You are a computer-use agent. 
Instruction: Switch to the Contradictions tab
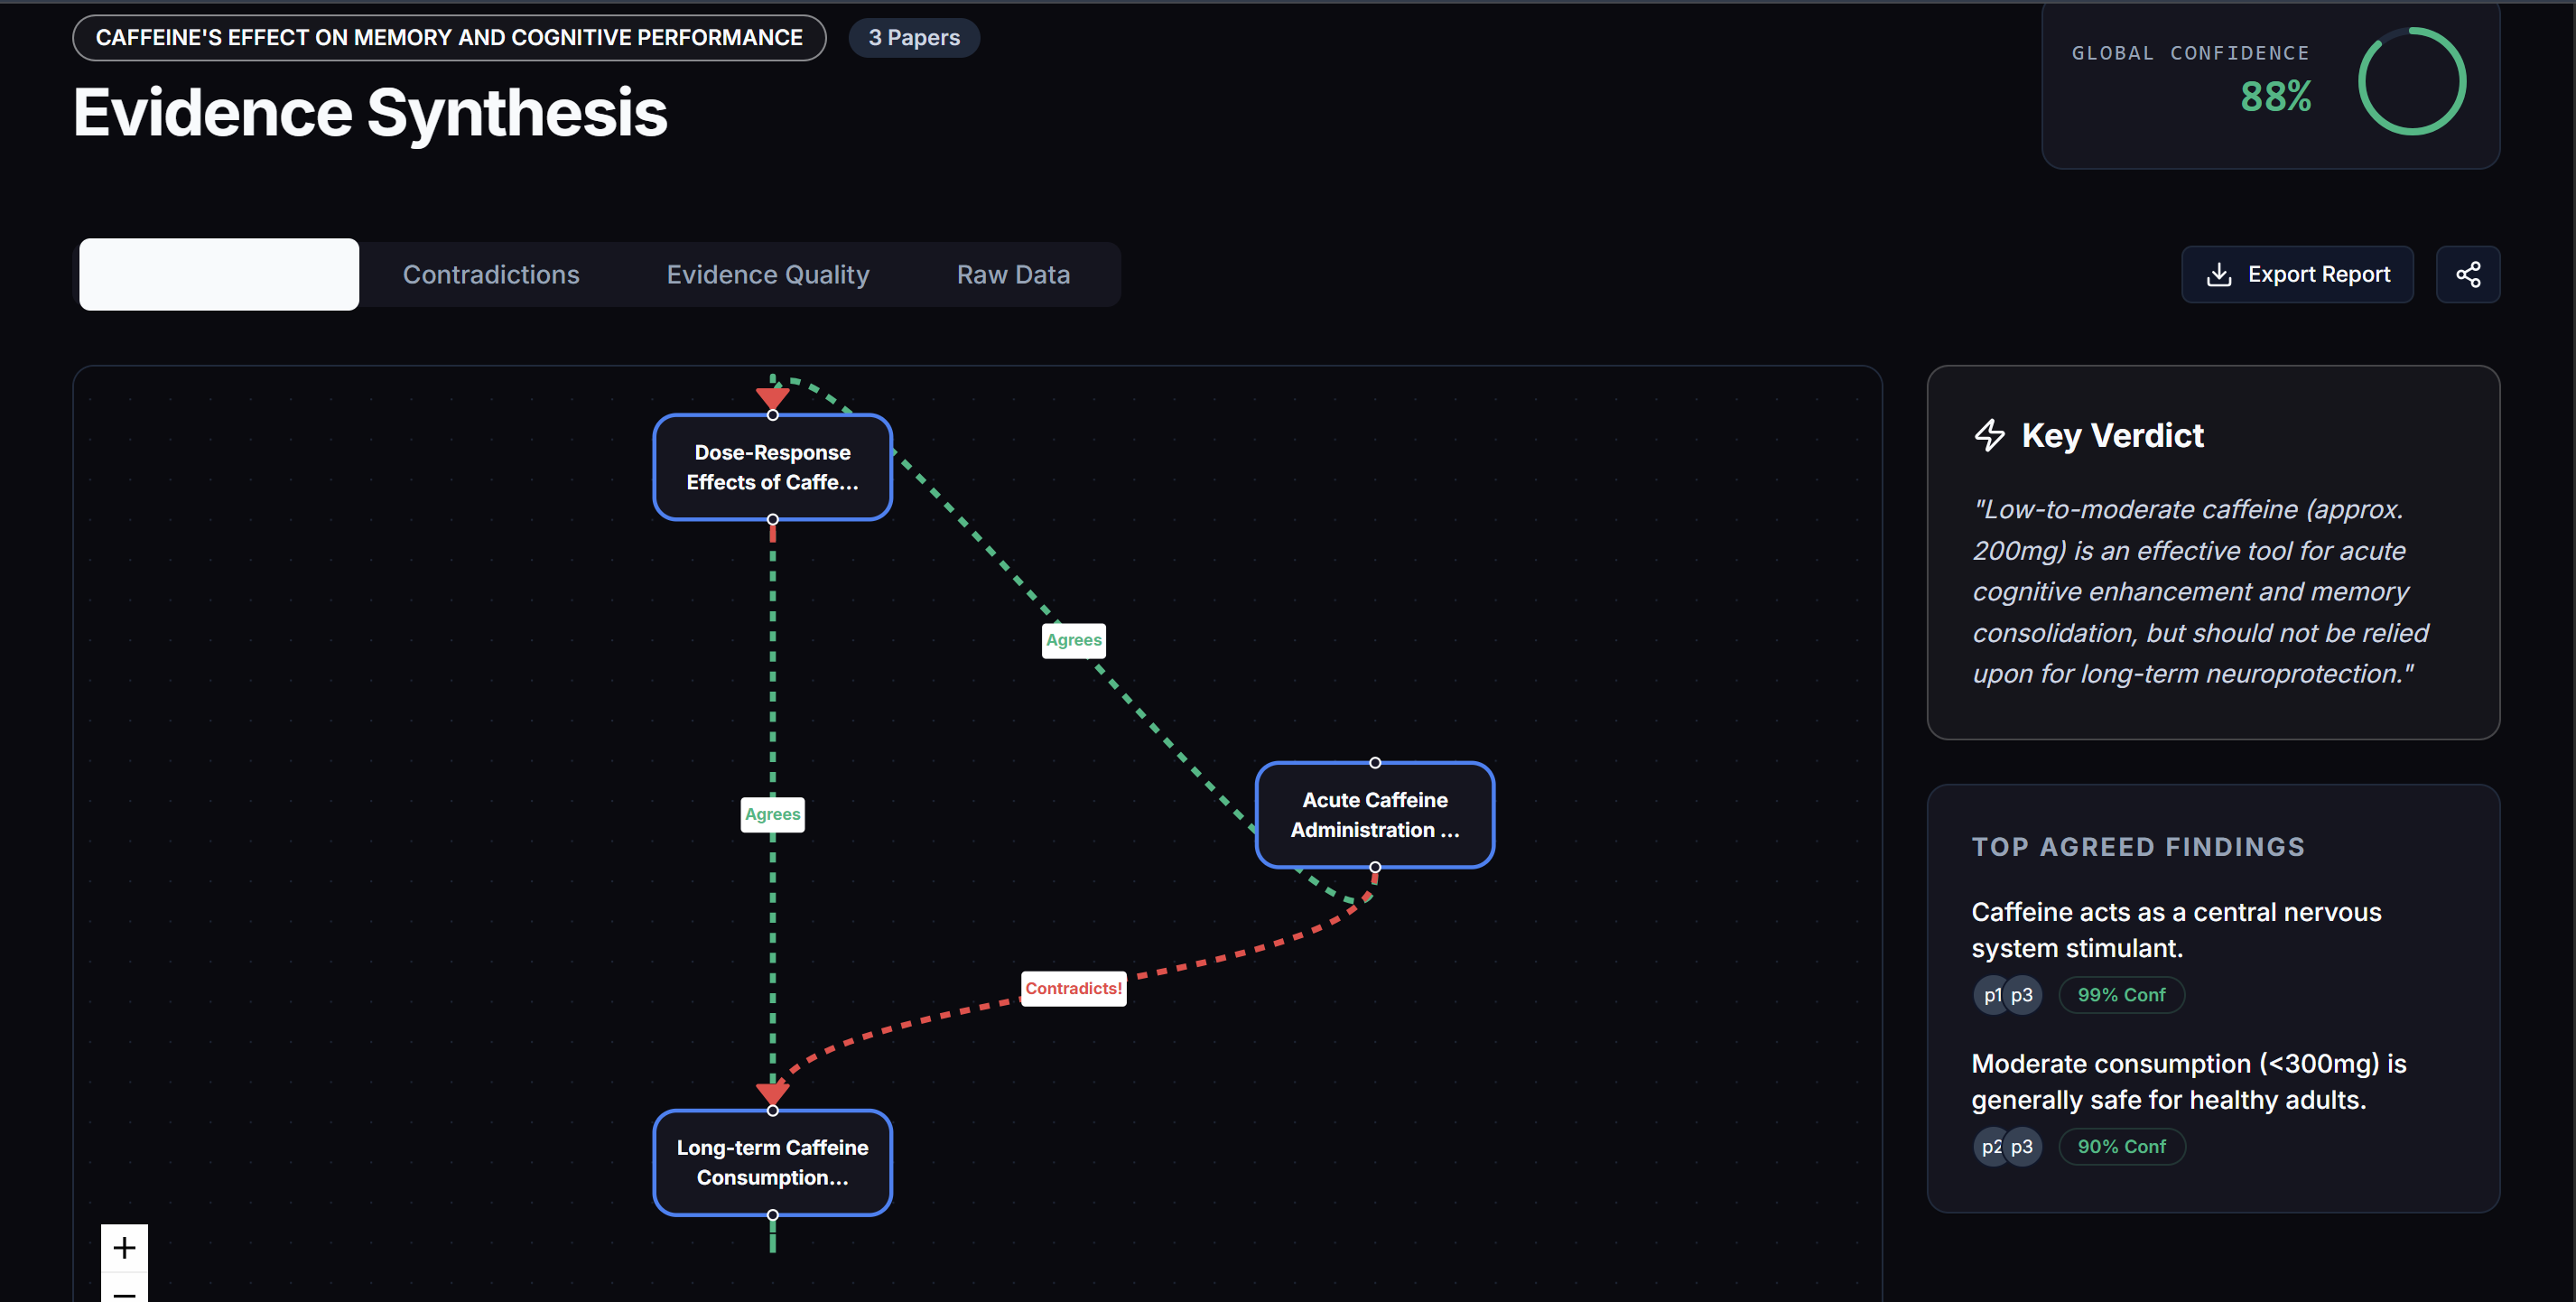tap(490, 274)
